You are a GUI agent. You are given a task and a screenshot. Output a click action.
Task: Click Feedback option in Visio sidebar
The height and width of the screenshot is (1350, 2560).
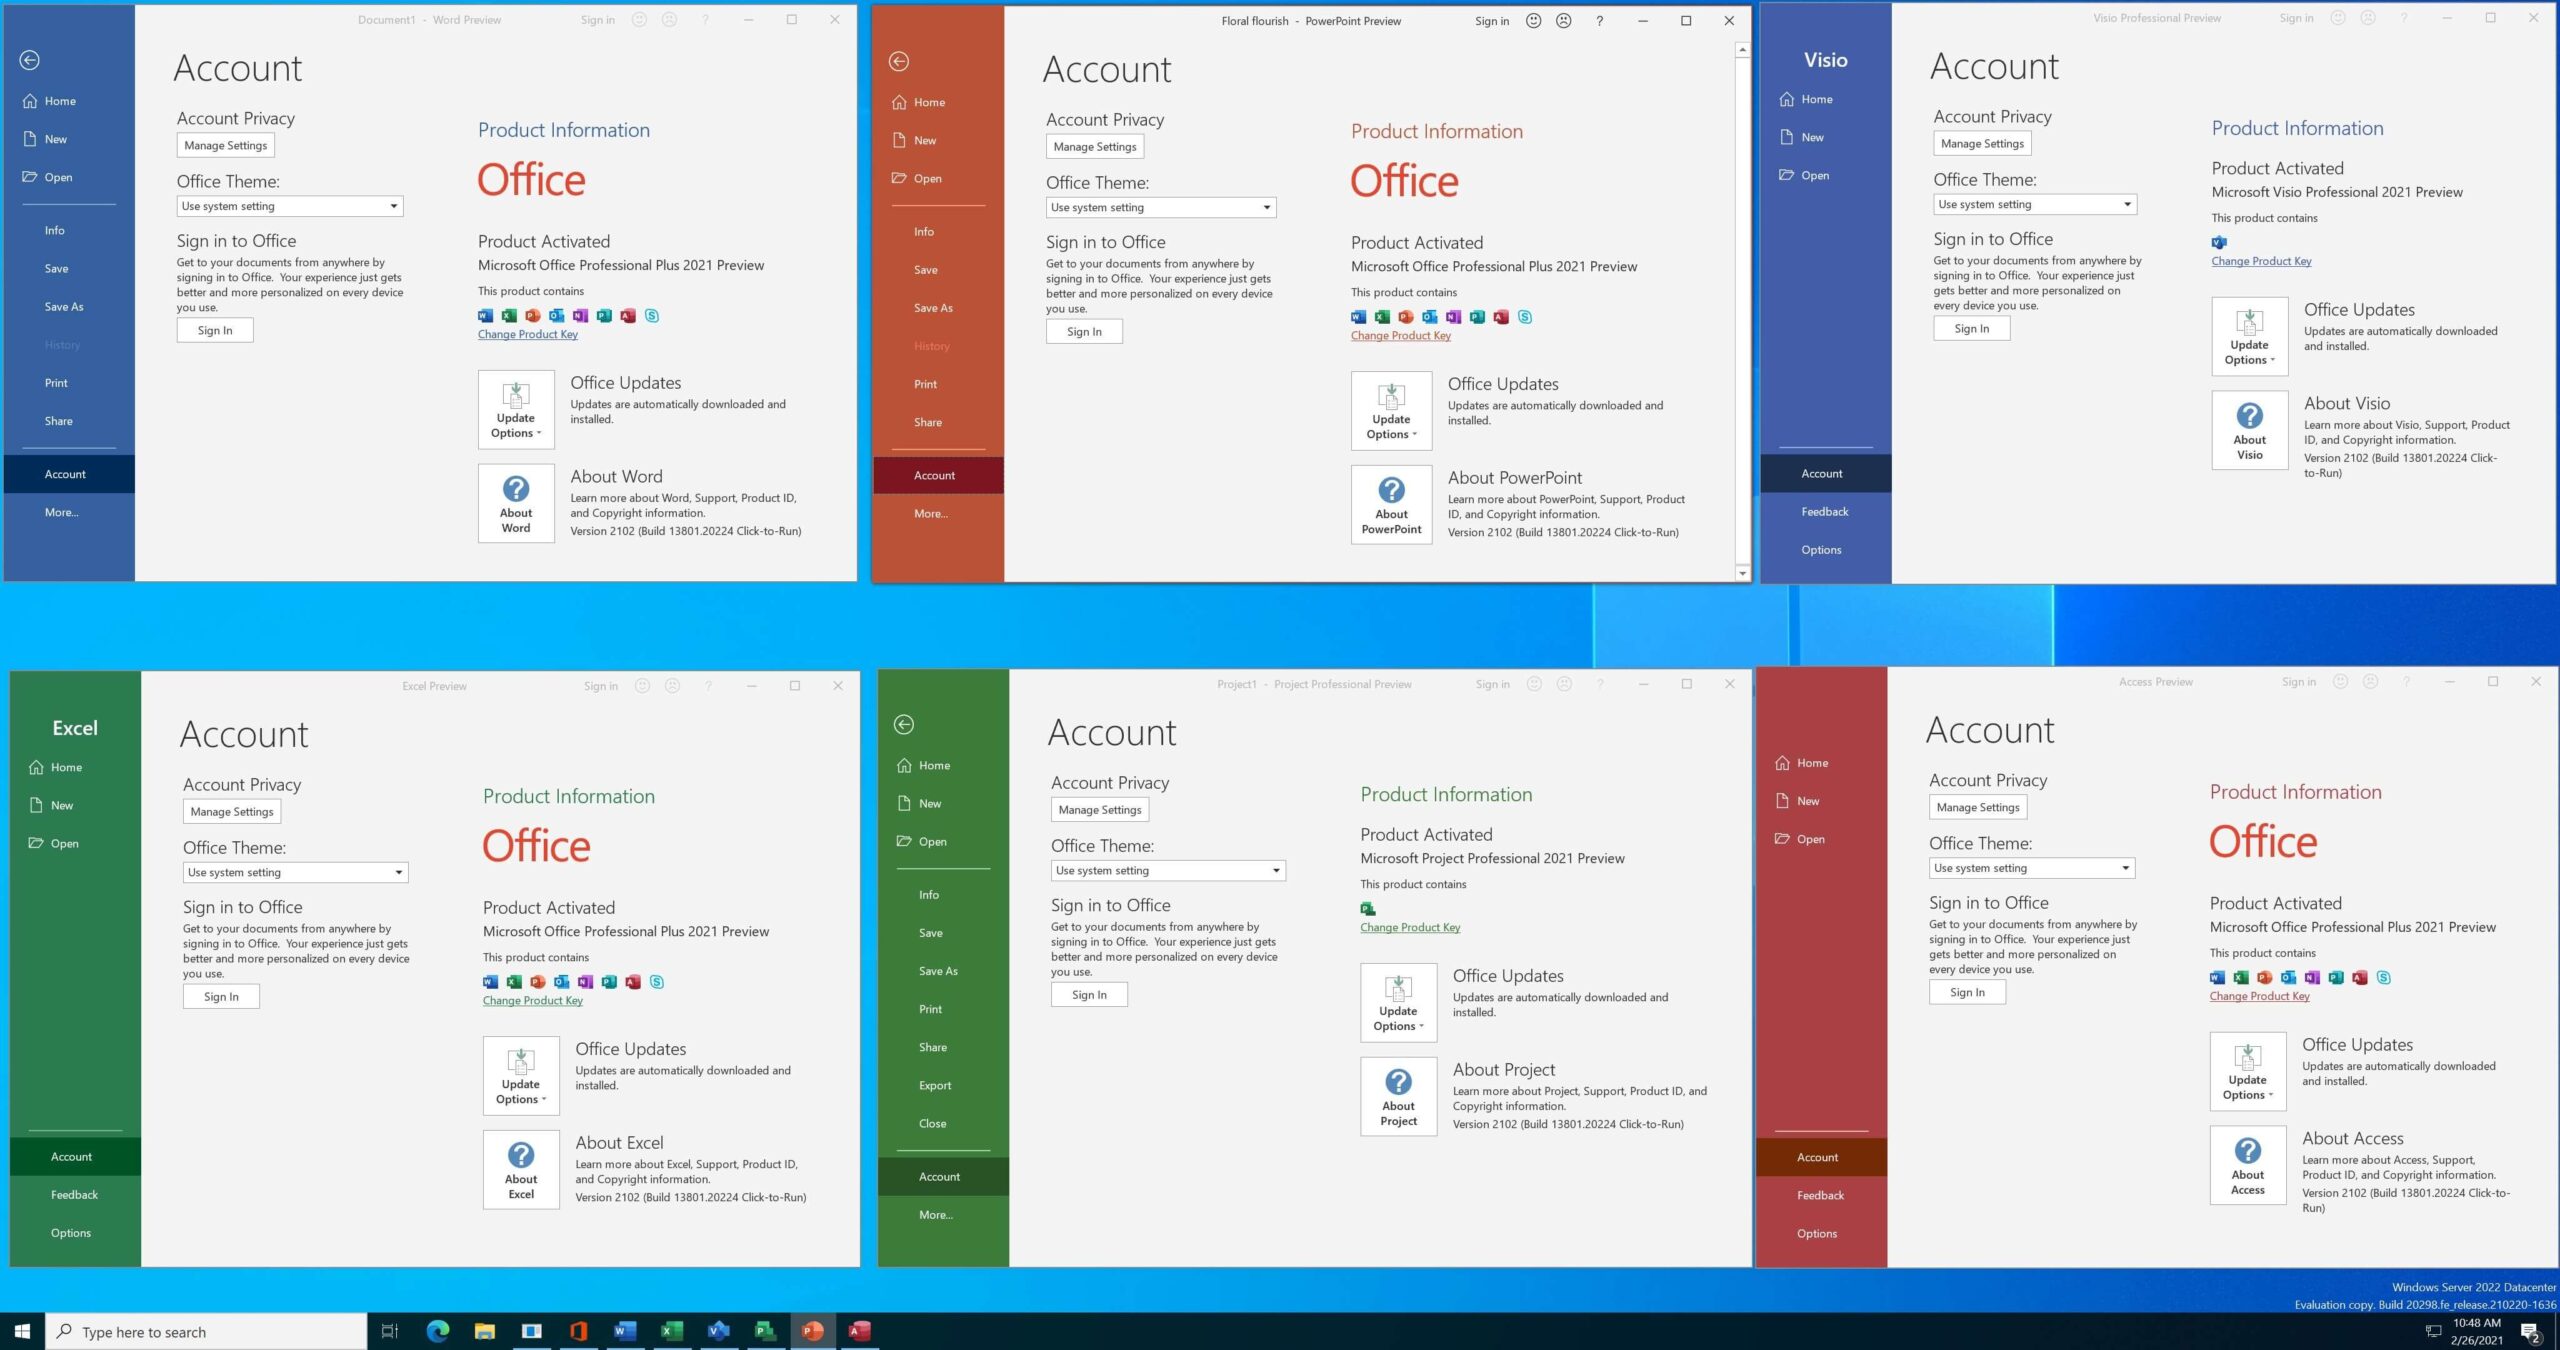[1822, 512]
